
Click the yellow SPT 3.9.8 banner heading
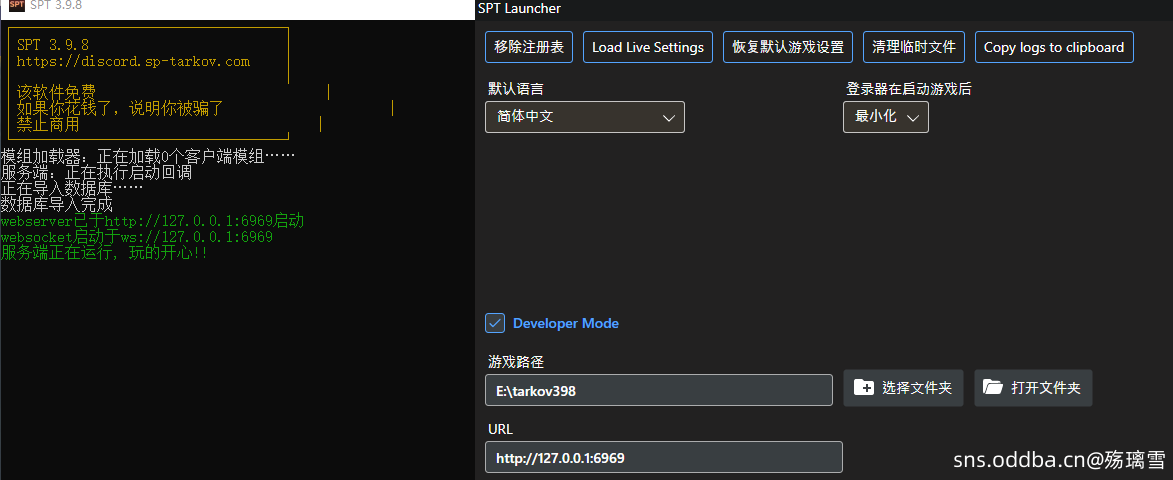point(53,46)
